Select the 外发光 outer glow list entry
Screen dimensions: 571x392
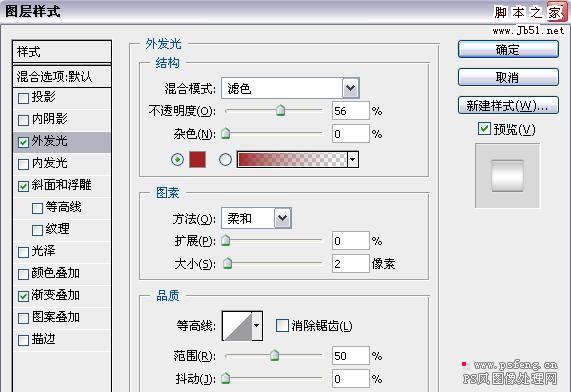tap(62, 141)
